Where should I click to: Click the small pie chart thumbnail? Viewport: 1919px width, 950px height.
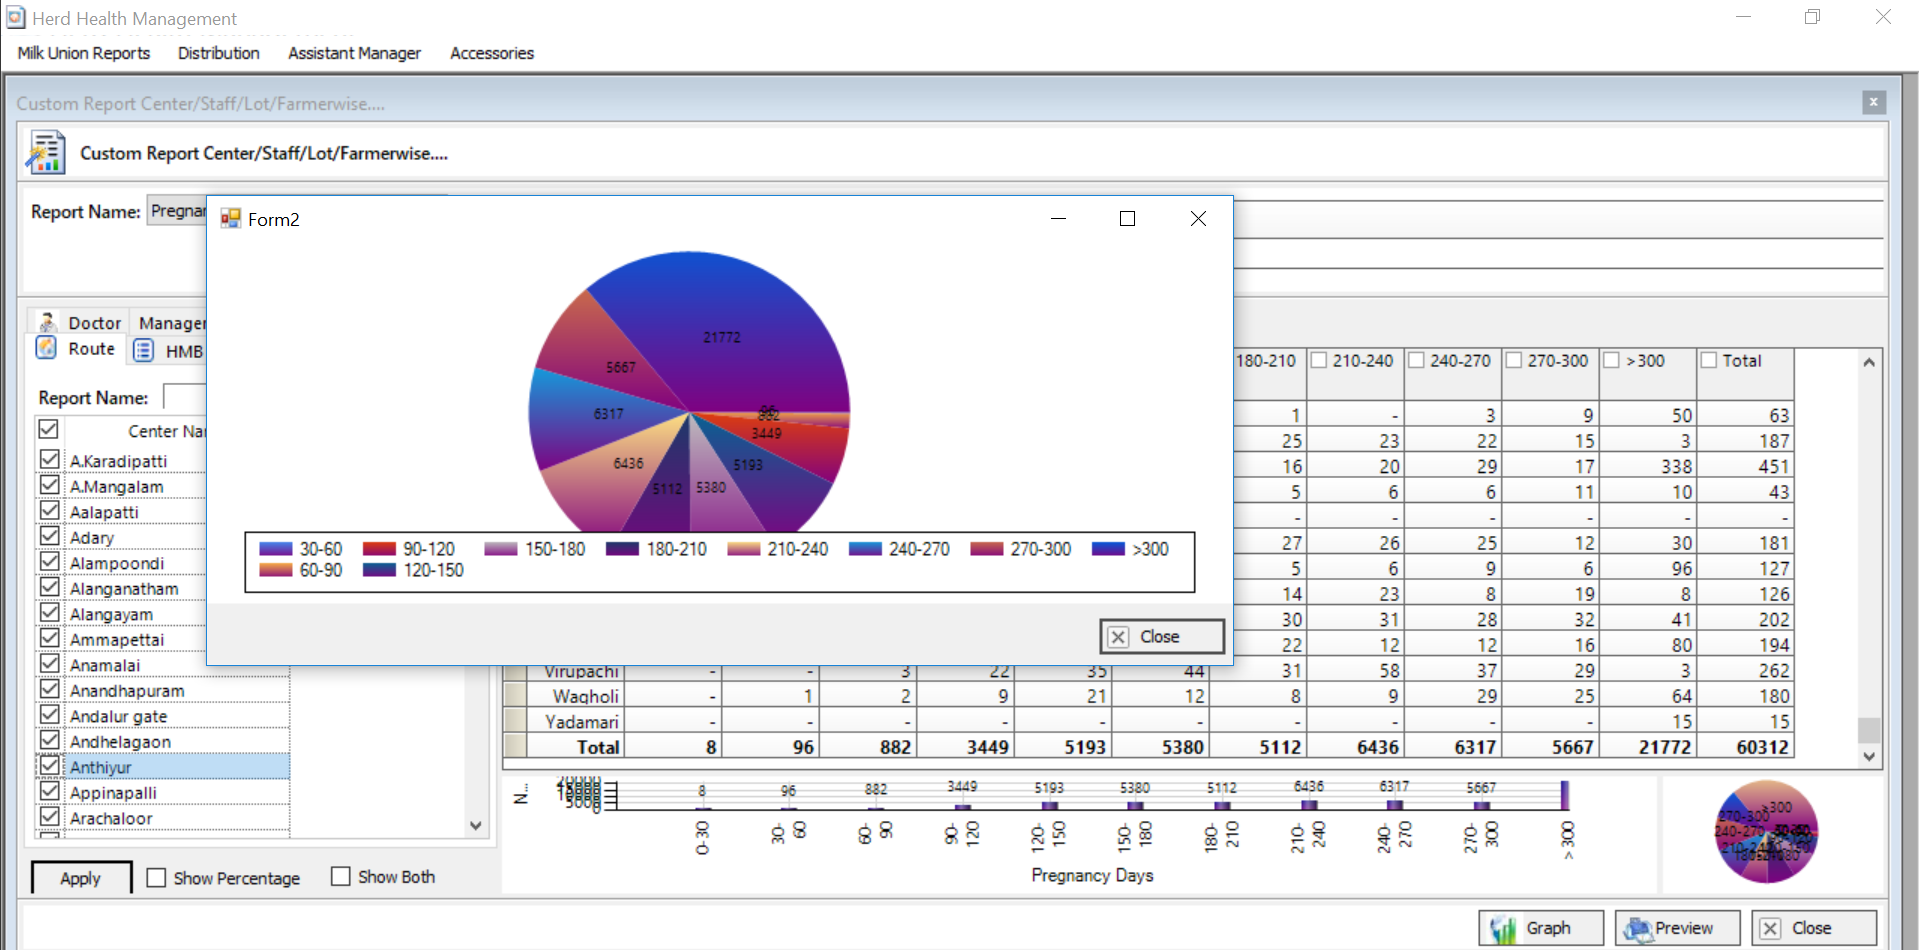(x=1766, y=832)
